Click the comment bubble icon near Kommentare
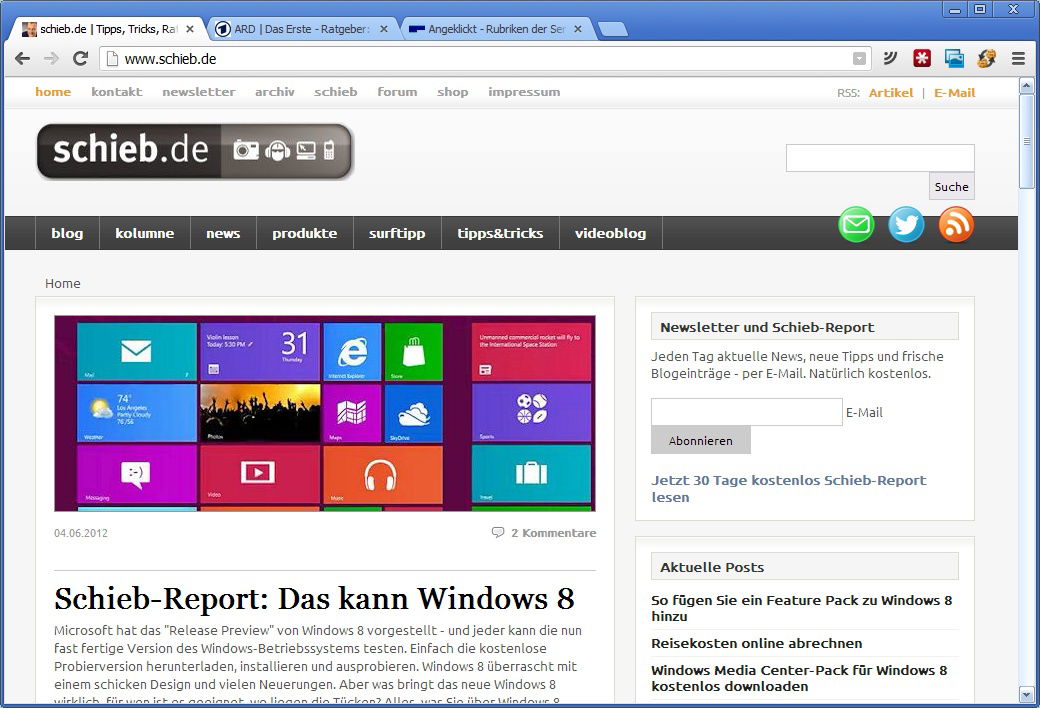The image size is (1040, 708). click(497, 532)
